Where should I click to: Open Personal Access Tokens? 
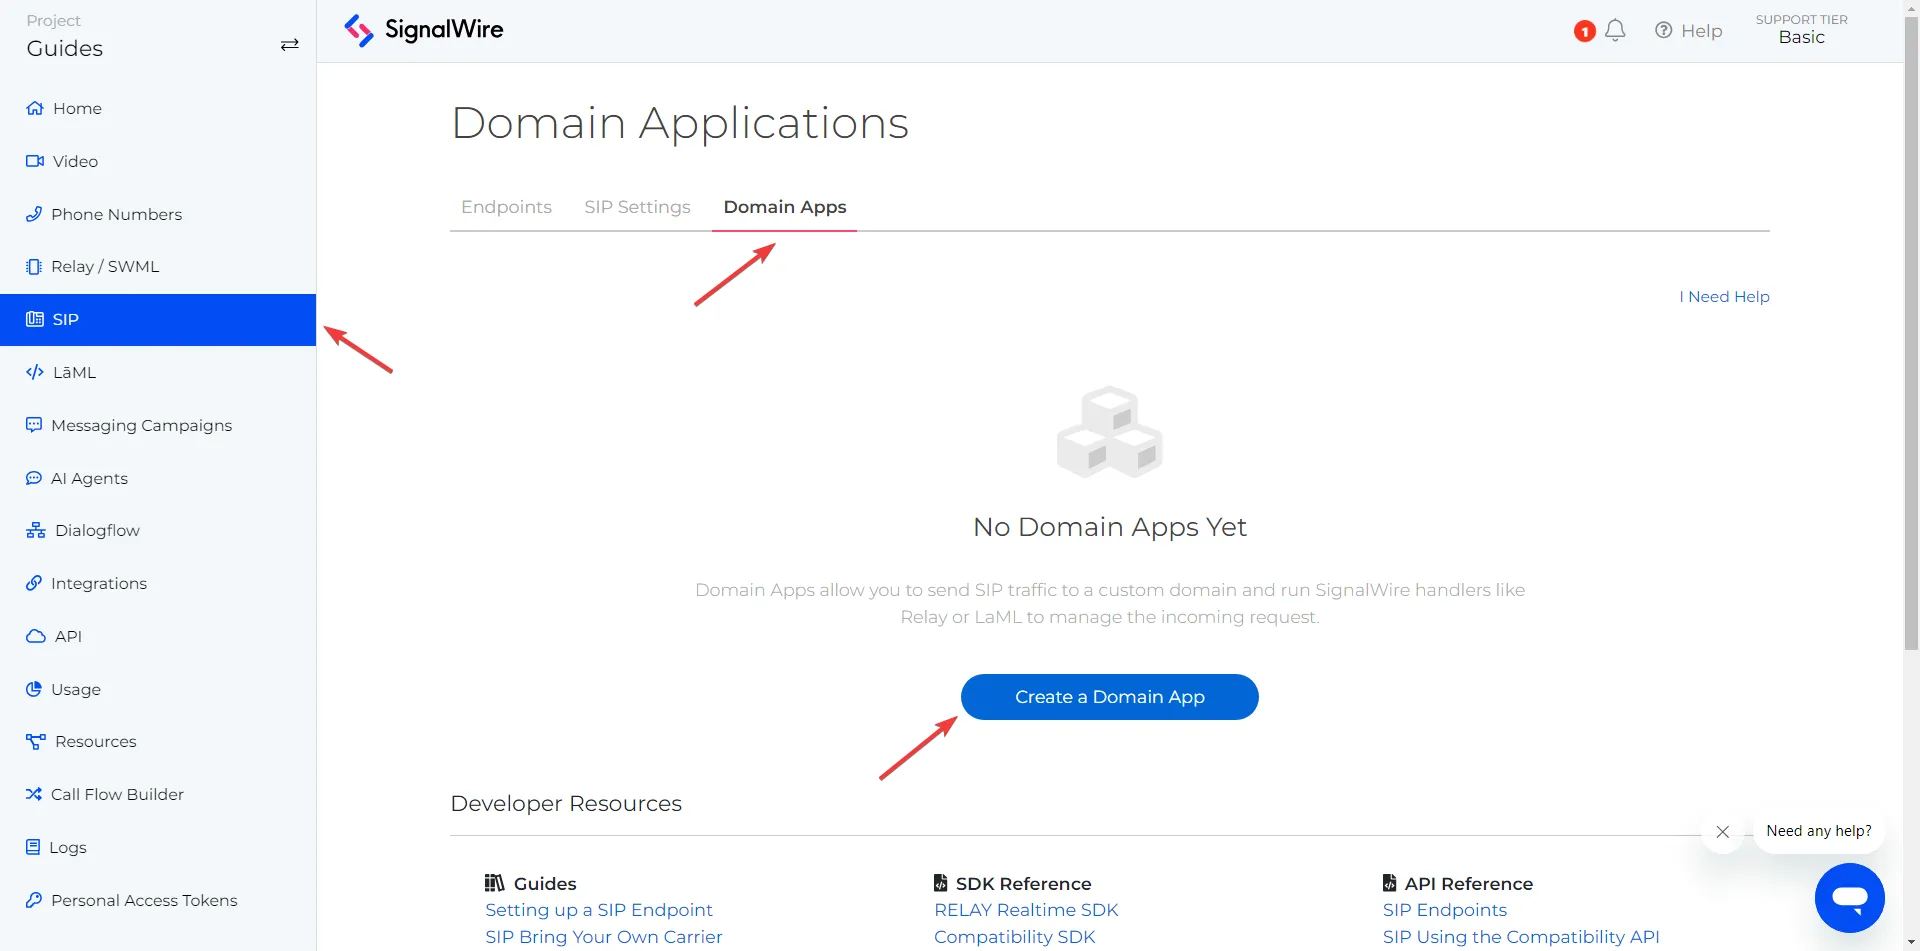point(144,900)
